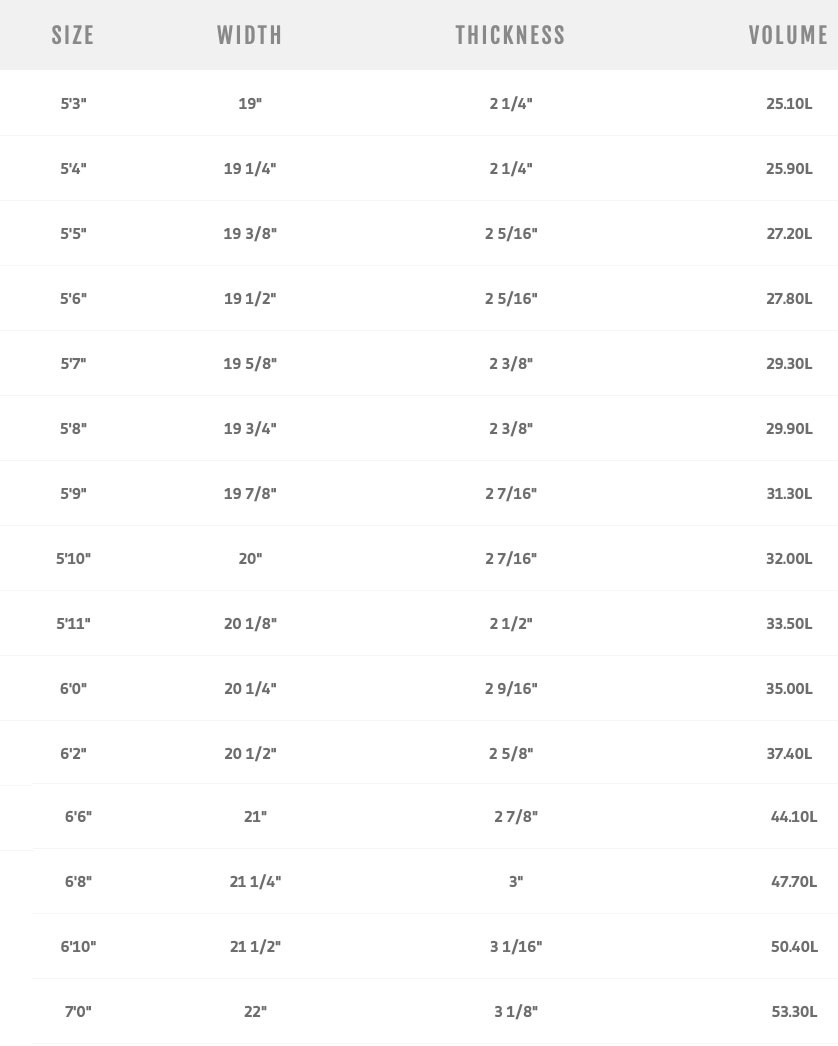Click the SIZE column header
Viewport: 838px width, 1046px height.
pos(73,35)
